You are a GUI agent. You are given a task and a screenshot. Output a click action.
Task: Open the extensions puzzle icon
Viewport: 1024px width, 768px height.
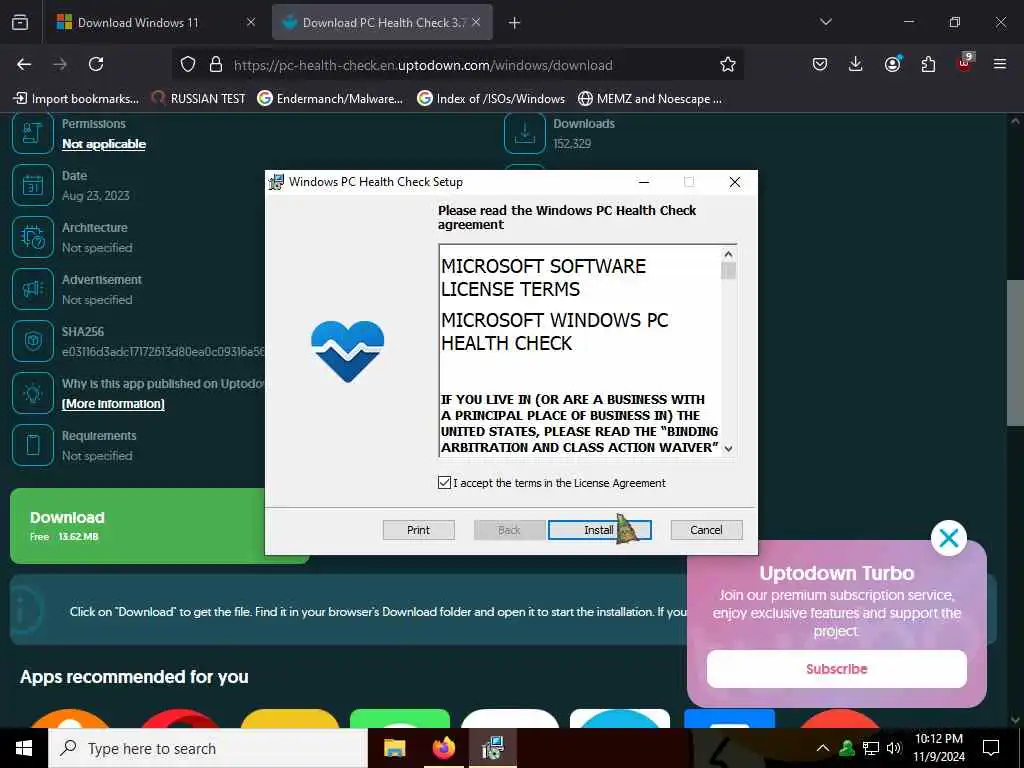(x=928, y=64)
